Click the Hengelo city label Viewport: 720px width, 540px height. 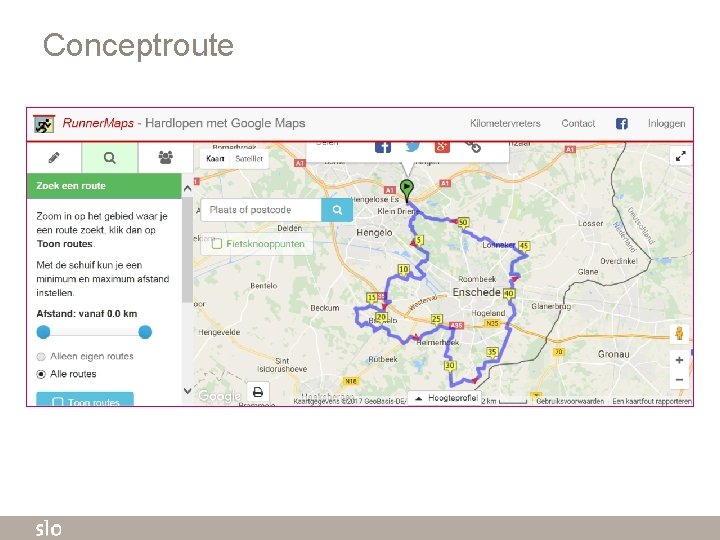(374, 233)
